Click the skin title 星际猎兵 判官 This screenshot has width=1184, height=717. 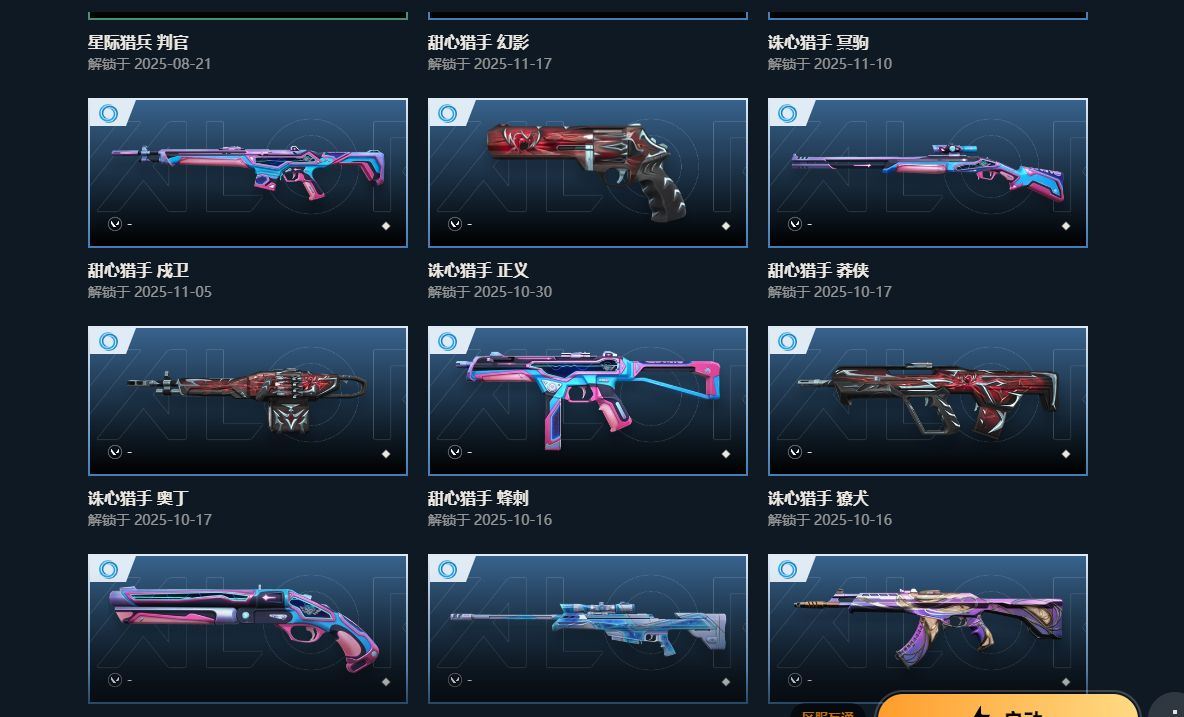[138, 42]
